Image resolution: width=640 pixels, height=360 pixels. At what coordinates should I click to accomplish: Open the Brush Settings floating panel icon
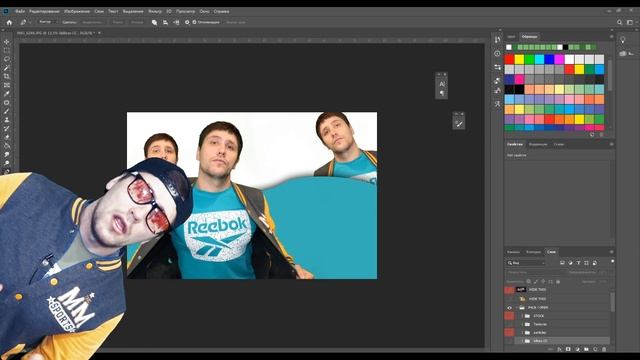459,123
